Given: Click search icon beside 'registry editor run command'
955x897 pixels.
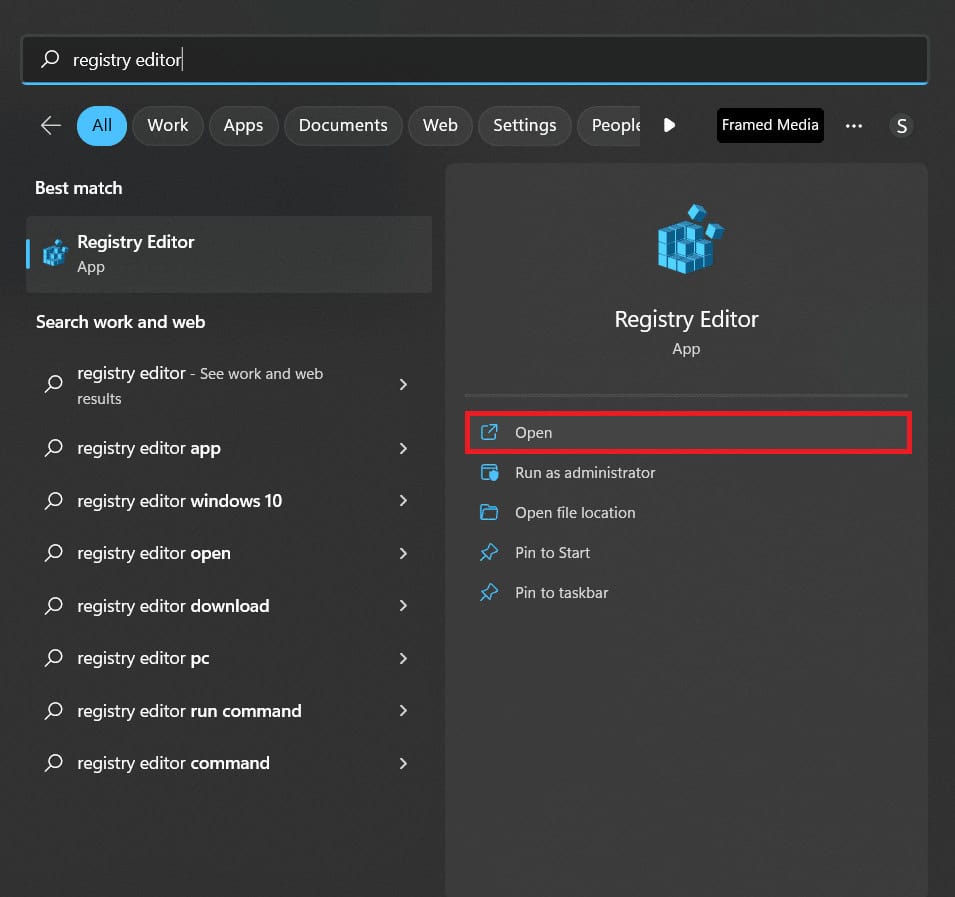Looking at the screenshot, I should coord(54,711).
